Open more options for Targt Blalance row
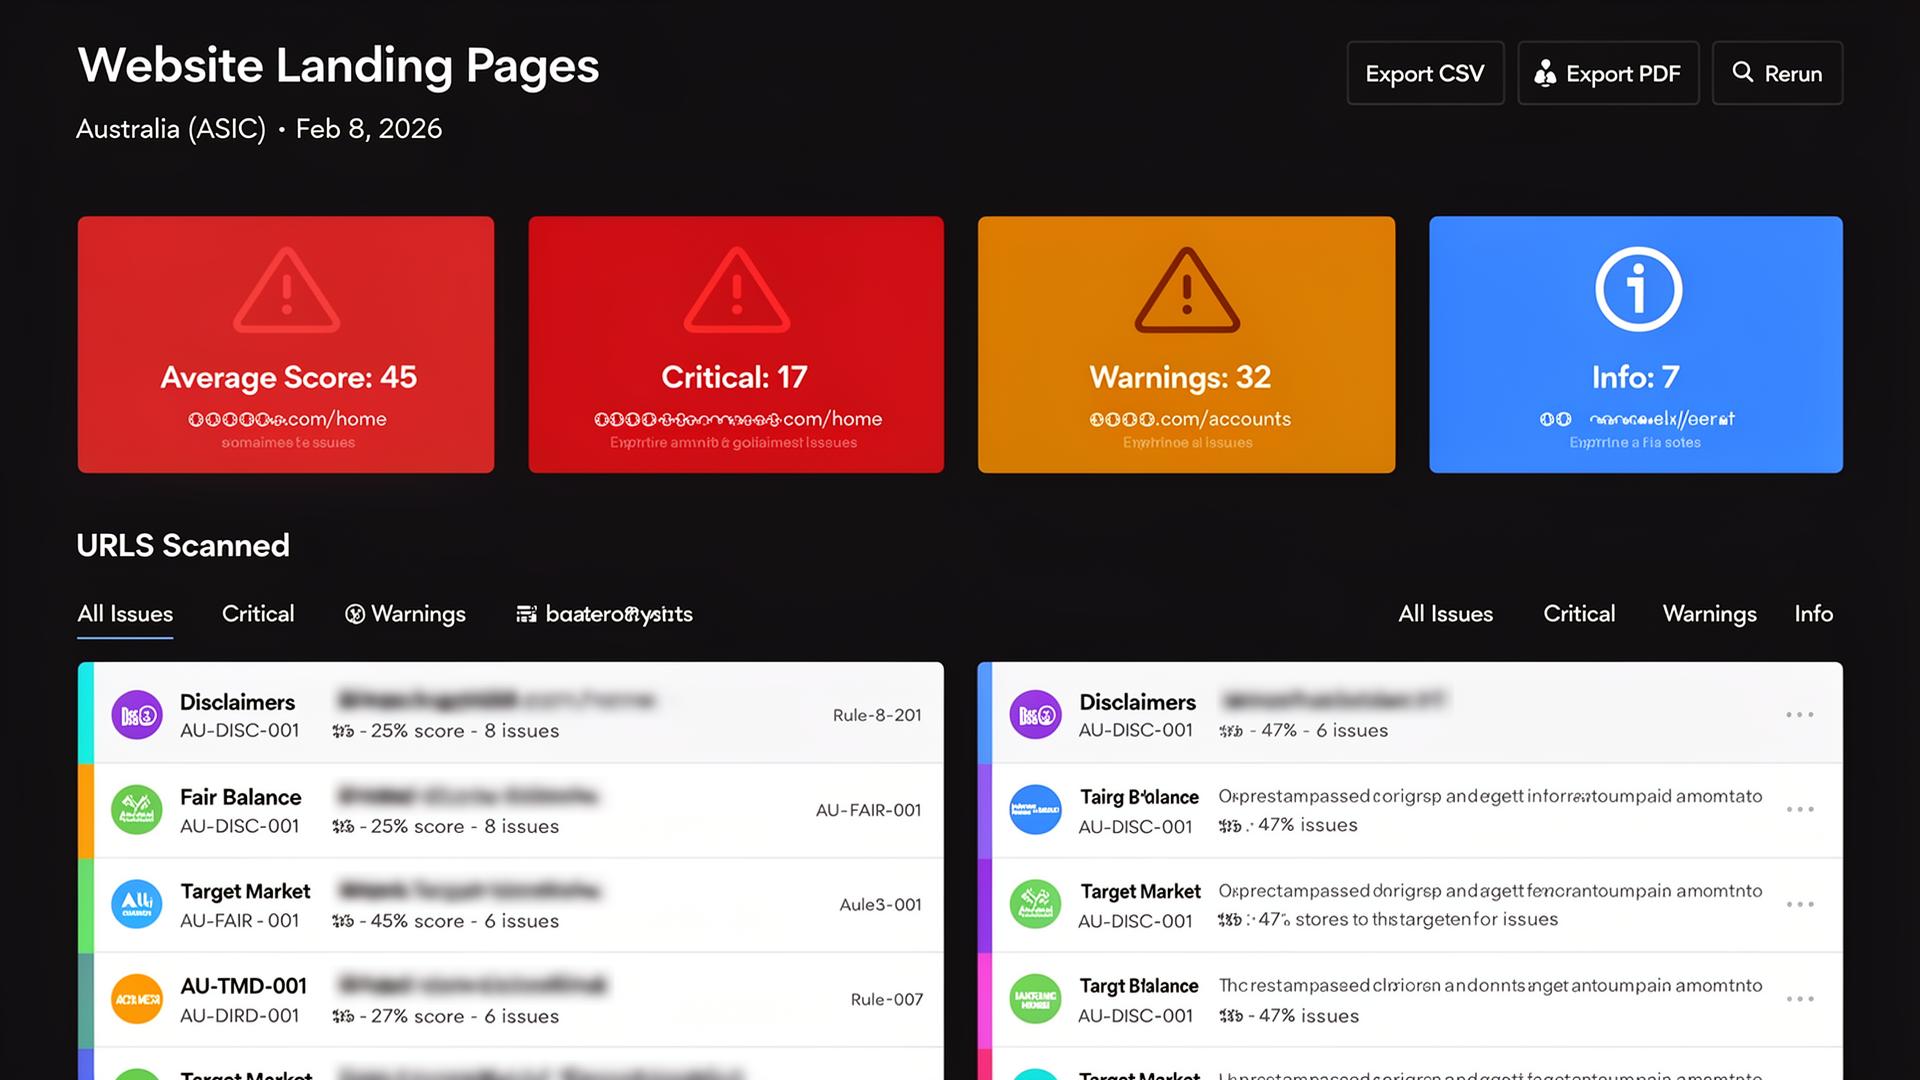The height and width of the screenshot is (1080, 1920). pyautogui.click(x=1800, y=999)
